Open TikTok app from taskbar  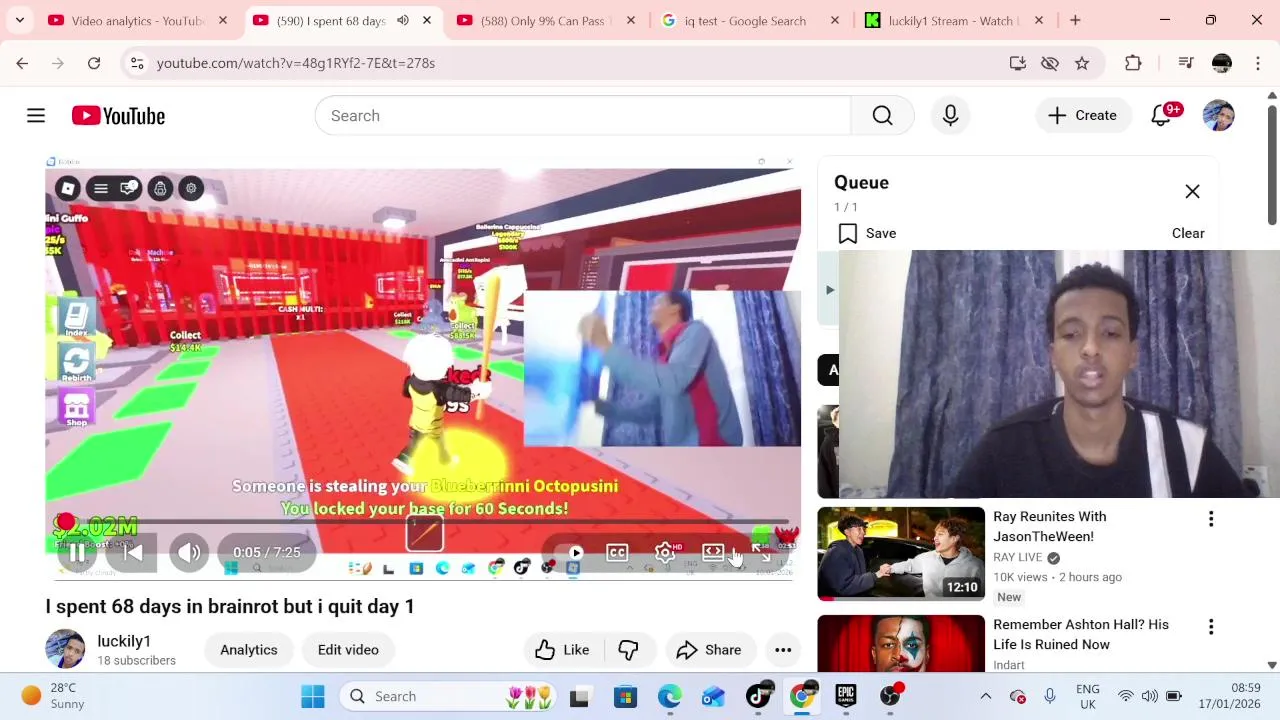coord(759,696)
